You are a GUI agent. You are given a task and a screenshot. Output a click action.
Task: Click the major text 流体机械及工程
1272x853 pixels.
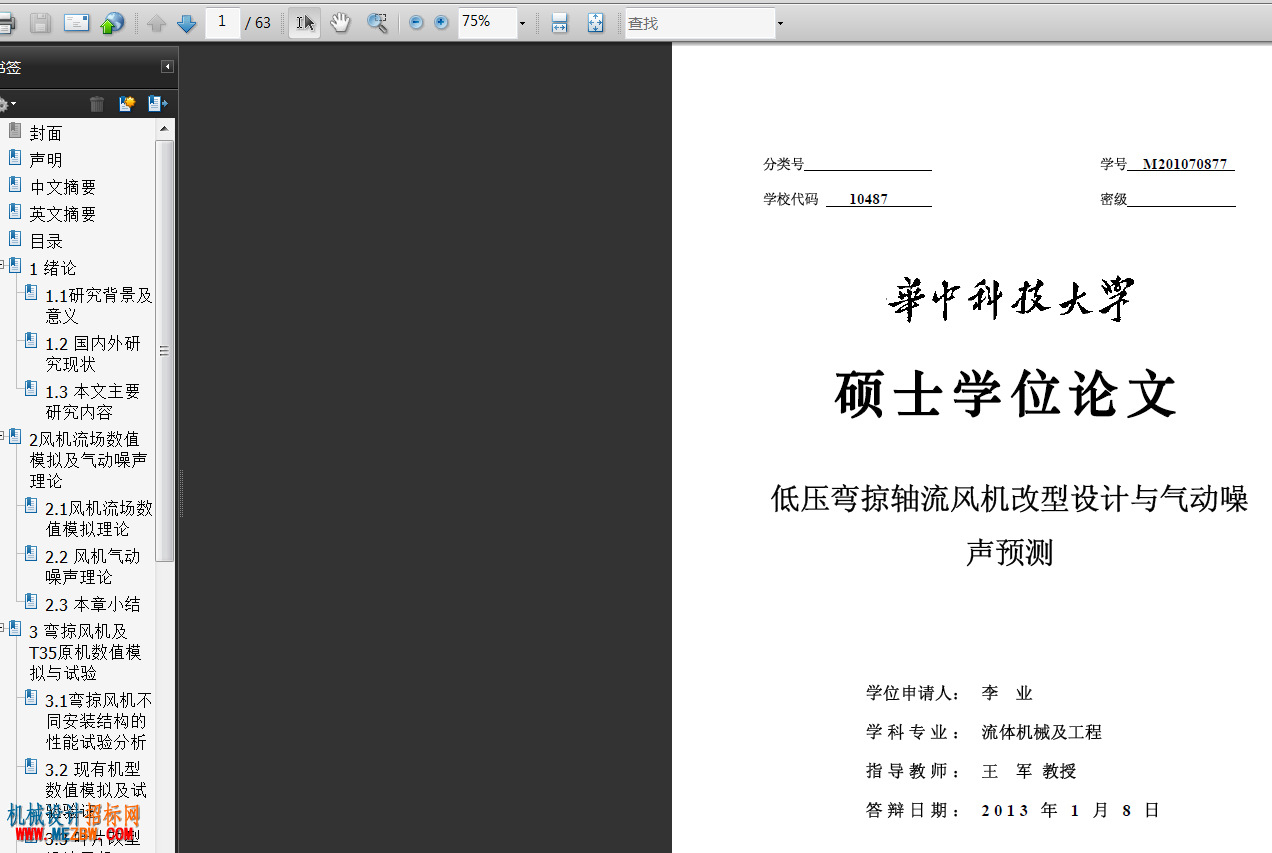(1041, 732)
